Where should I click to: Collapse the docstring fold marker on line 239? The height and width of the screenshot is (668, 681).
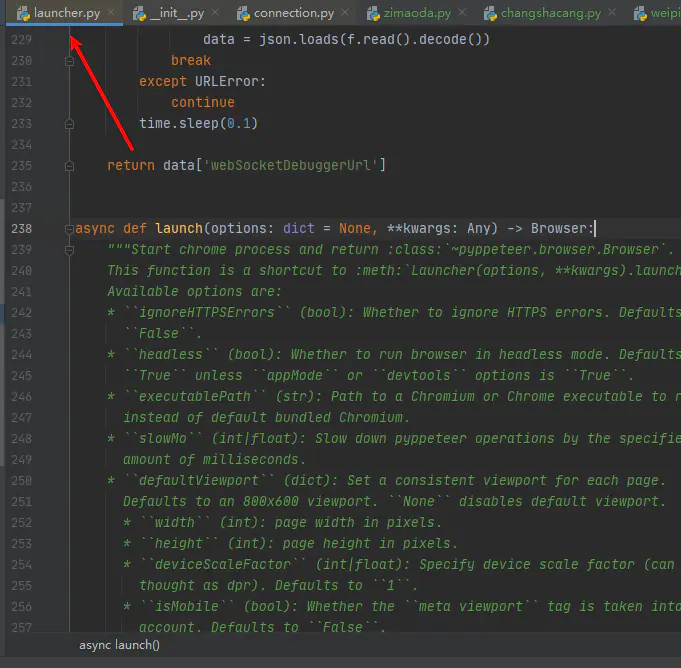(69, 250)
